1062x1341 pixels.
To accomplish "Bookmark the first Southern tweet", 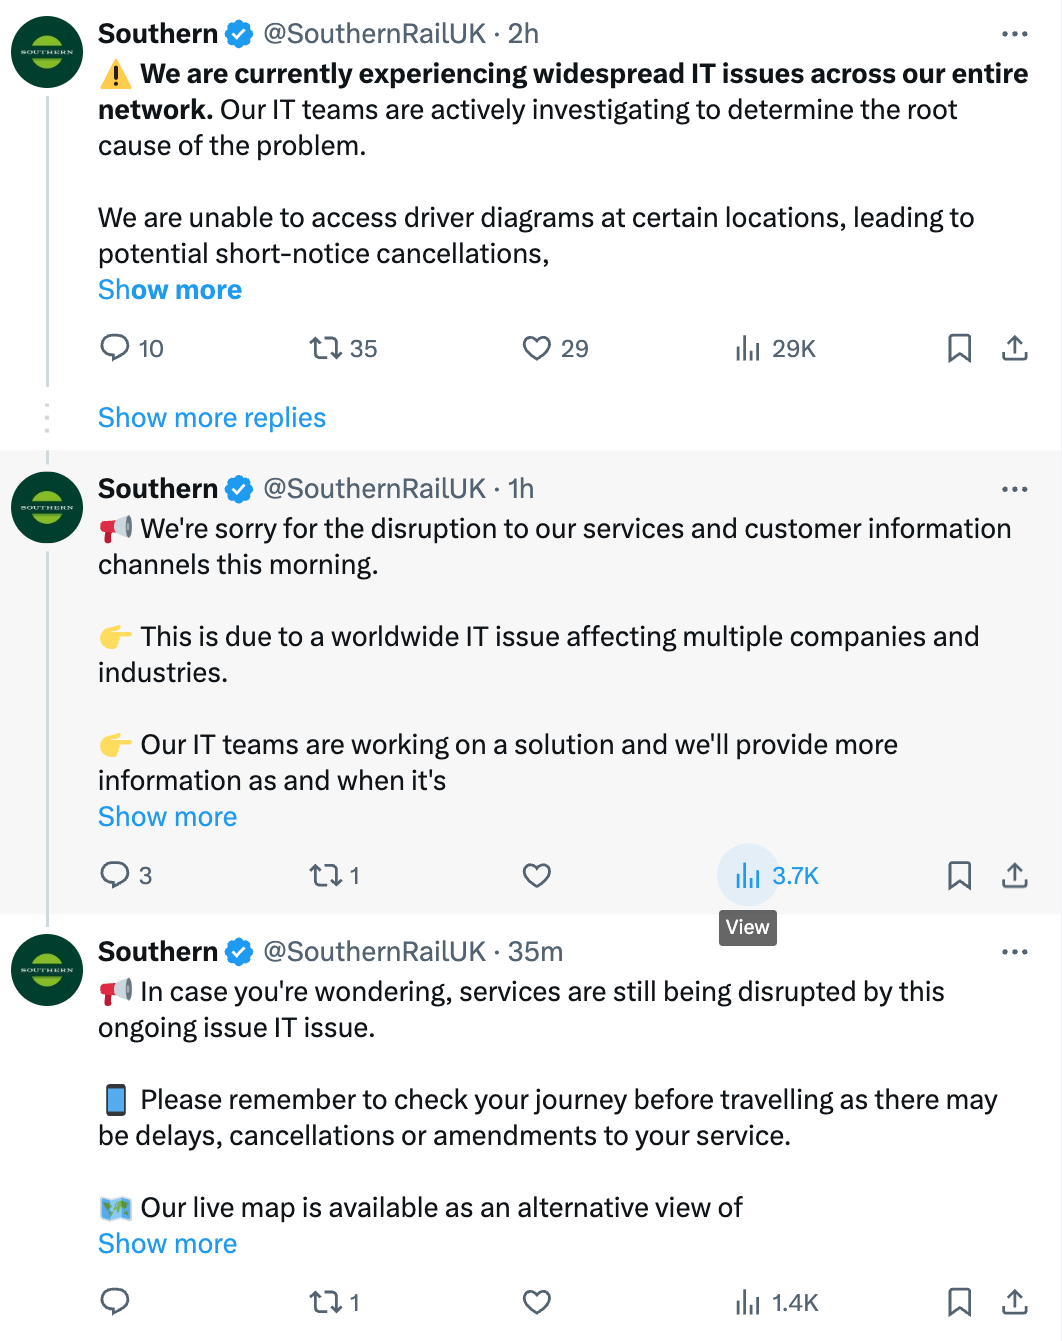I will [959, 348].
